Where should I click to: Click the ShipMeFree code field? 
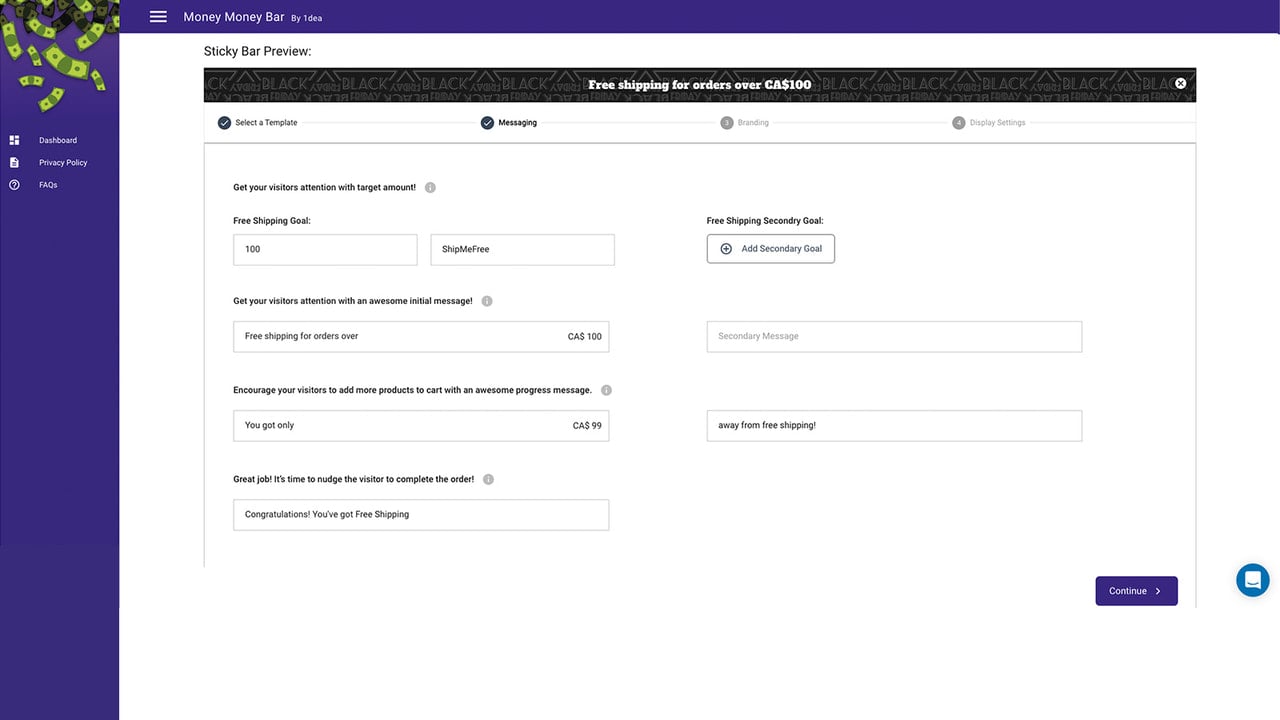tap(522, 250)
